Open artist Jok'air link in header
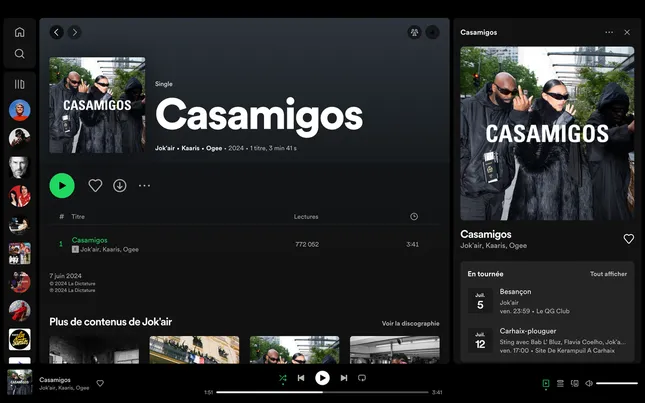Image resolution: width=645 pixels, height=403 pixels. click(165, 148)
